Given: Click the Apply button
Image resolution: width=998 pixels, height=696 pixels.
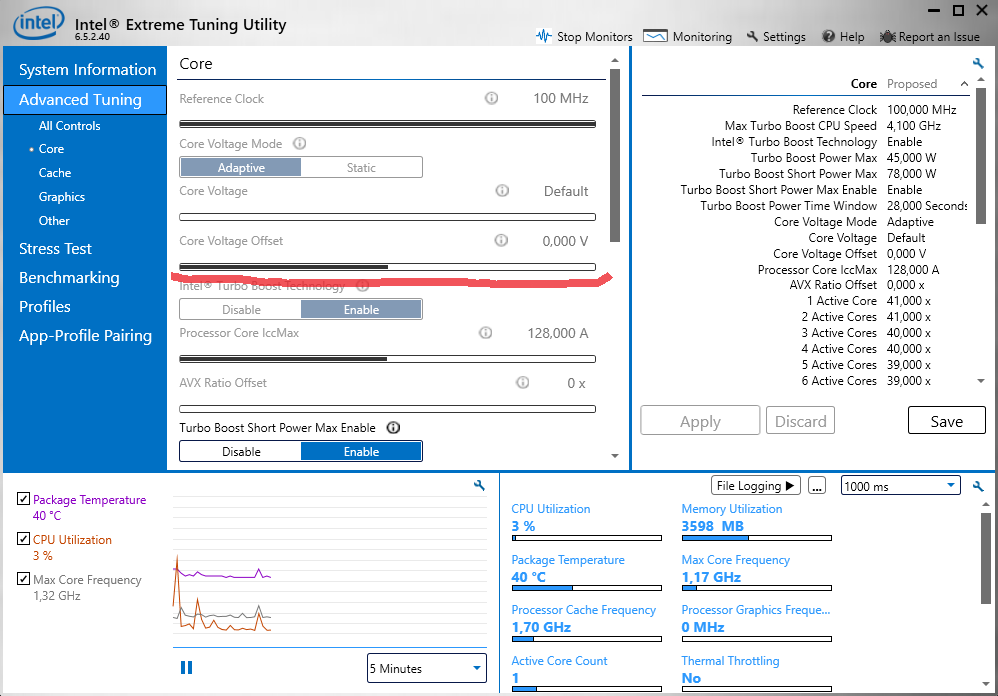Looking at the screenshot, I should [700, 421].
